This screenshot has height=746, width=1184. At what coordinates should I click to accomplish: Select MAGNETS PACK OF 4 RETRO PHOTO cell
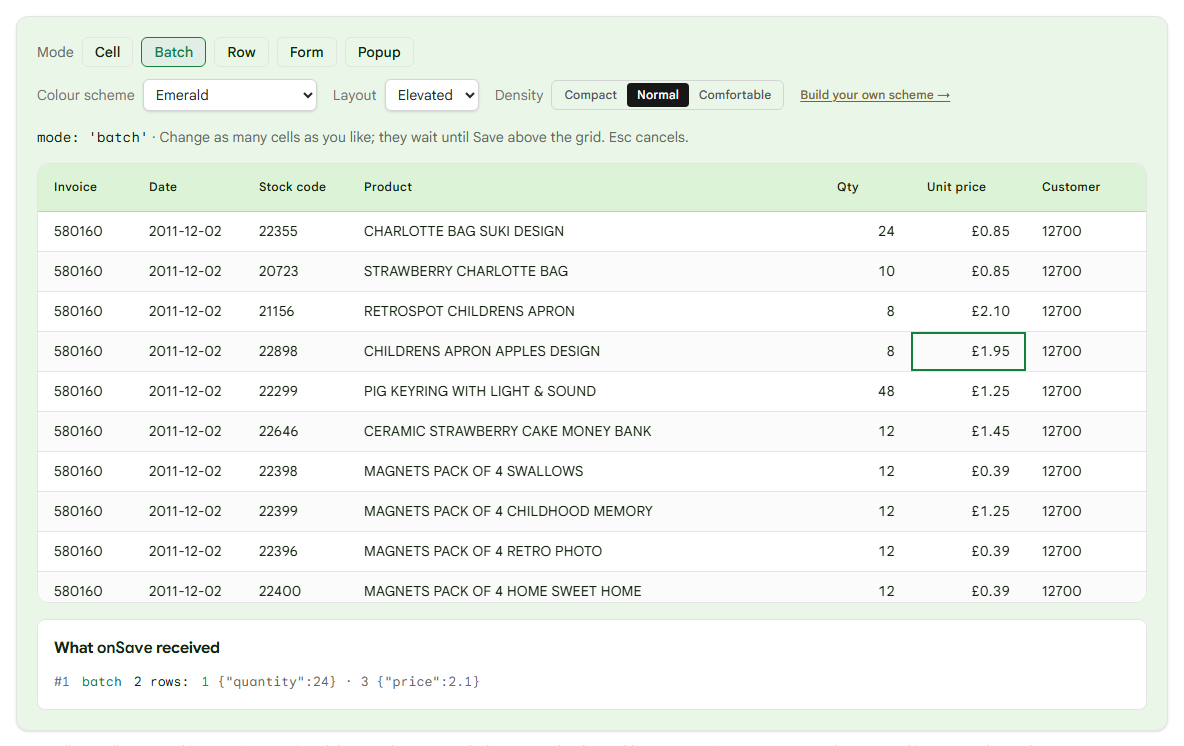pyautogui.click(x=585, y=551)
